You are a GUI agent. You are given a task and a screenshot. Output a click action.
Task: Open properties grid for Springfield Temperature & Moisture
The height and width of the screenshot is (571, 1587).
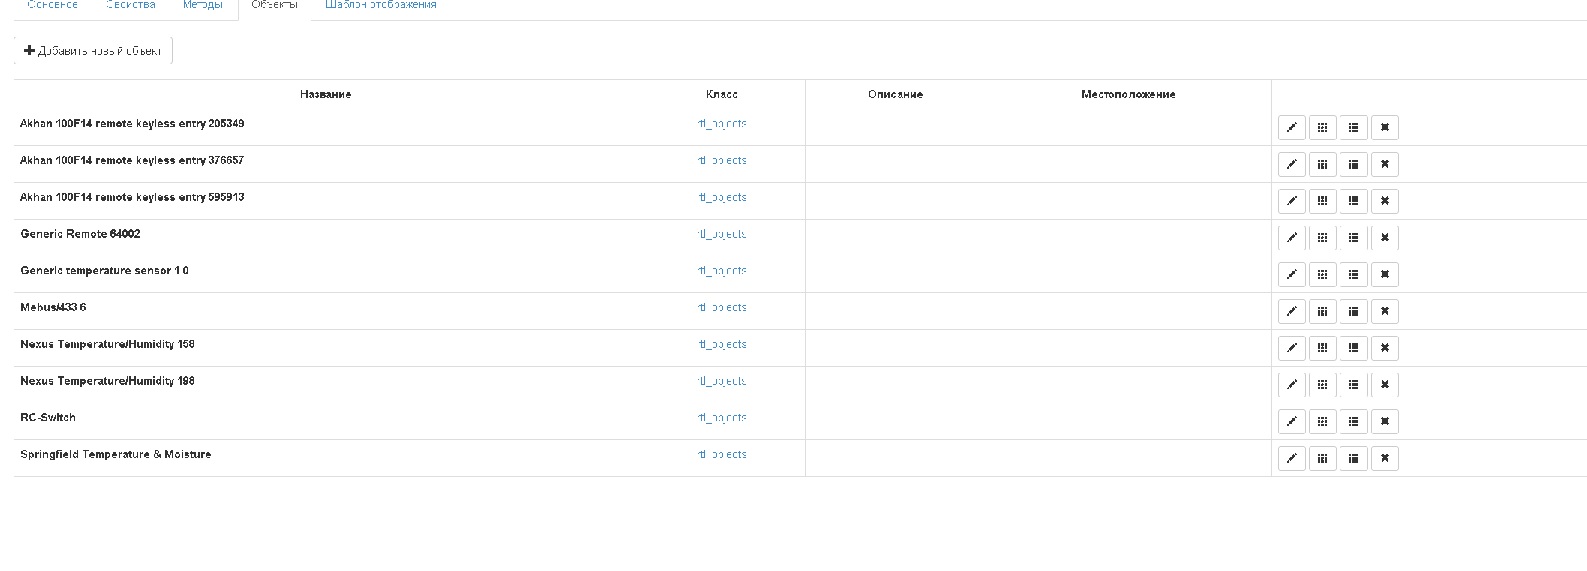1323,459
